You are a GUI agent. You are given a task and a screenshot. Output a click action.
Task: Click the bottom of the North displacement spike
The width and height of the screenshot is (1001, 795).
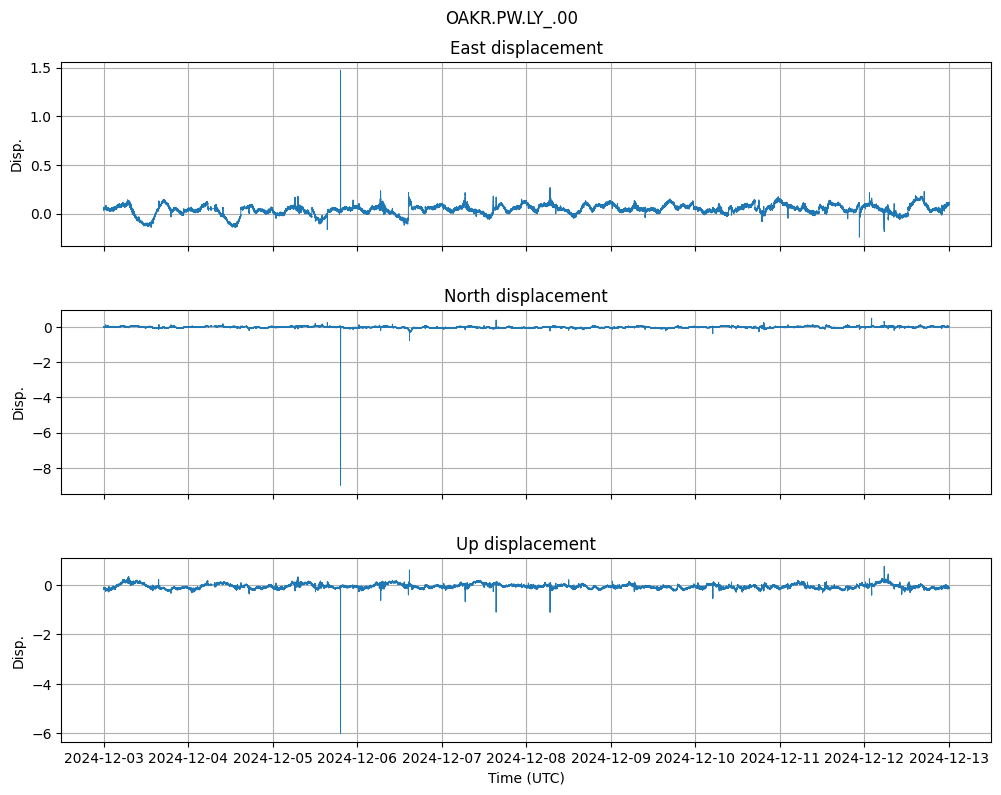point(340,485)
